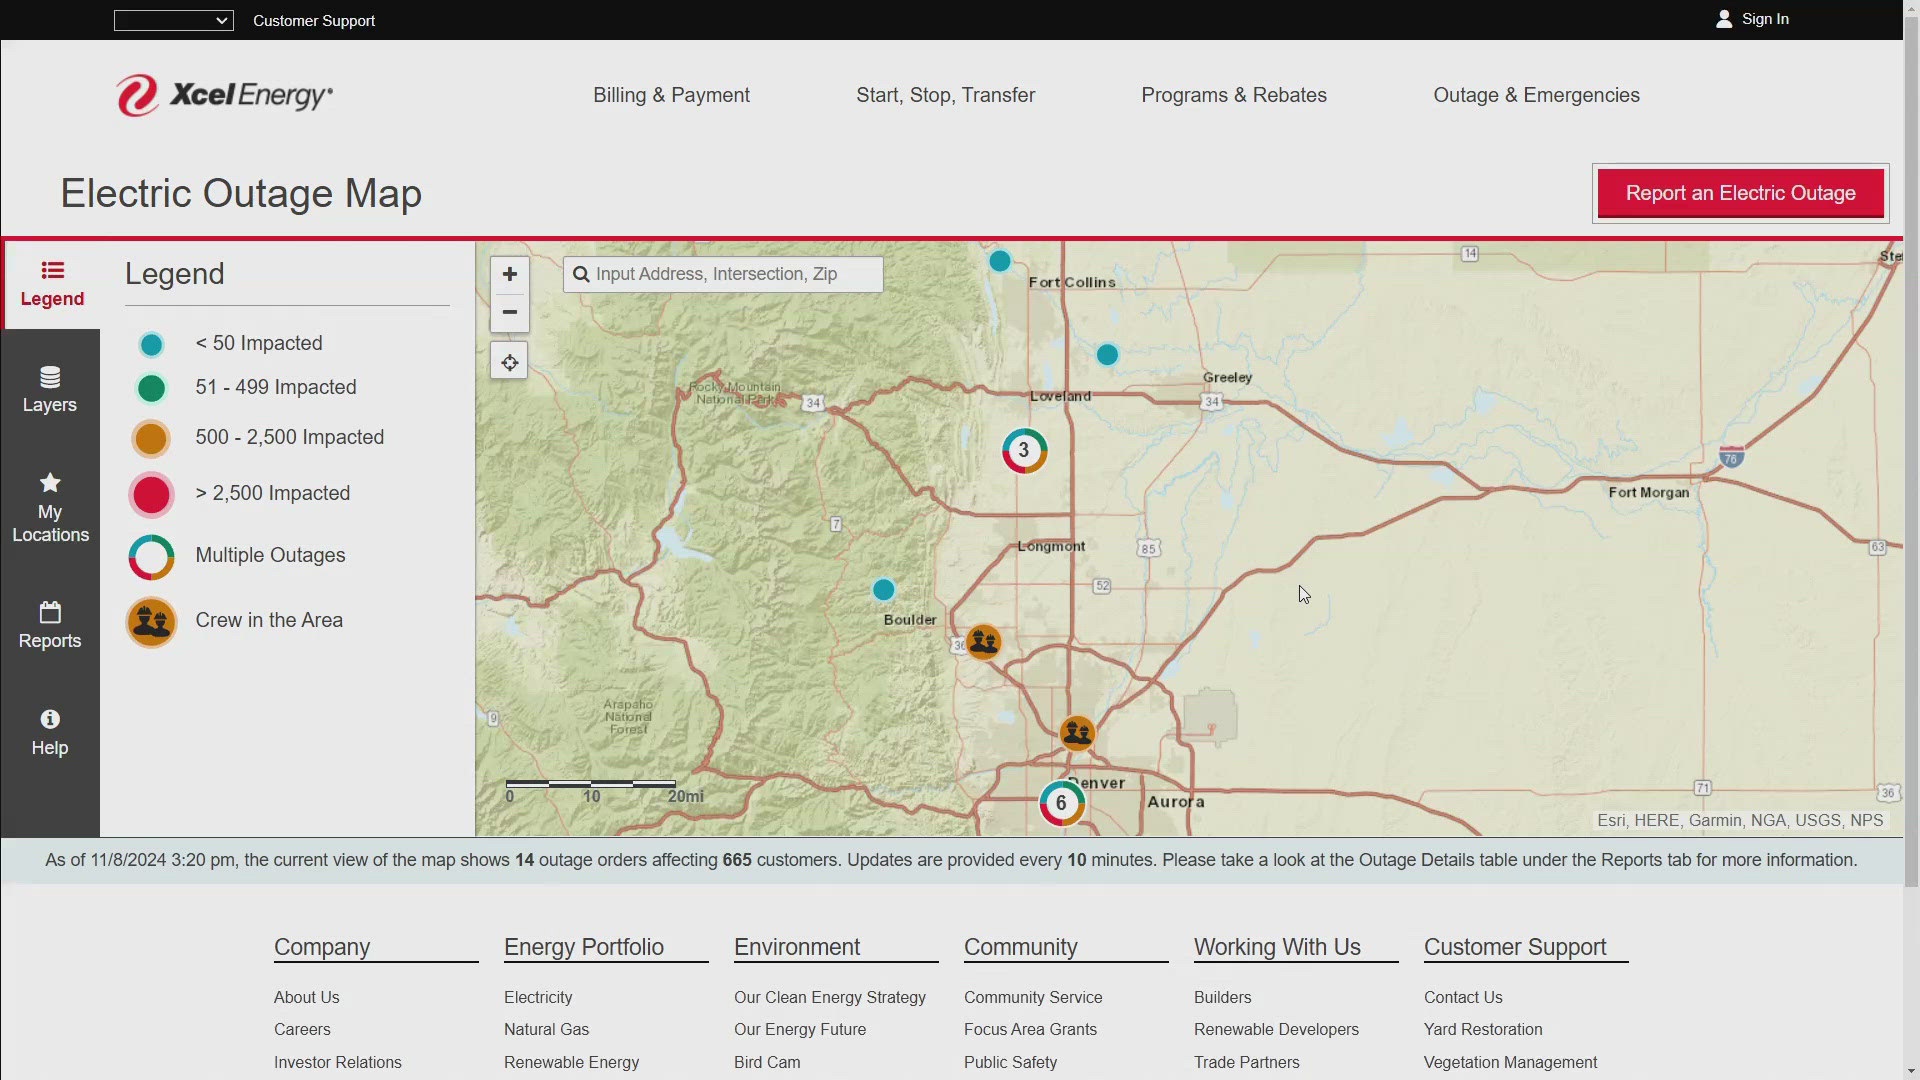Click the locate me crosshair icon
Screen dimensions: 1920x1080
(509, 363)
